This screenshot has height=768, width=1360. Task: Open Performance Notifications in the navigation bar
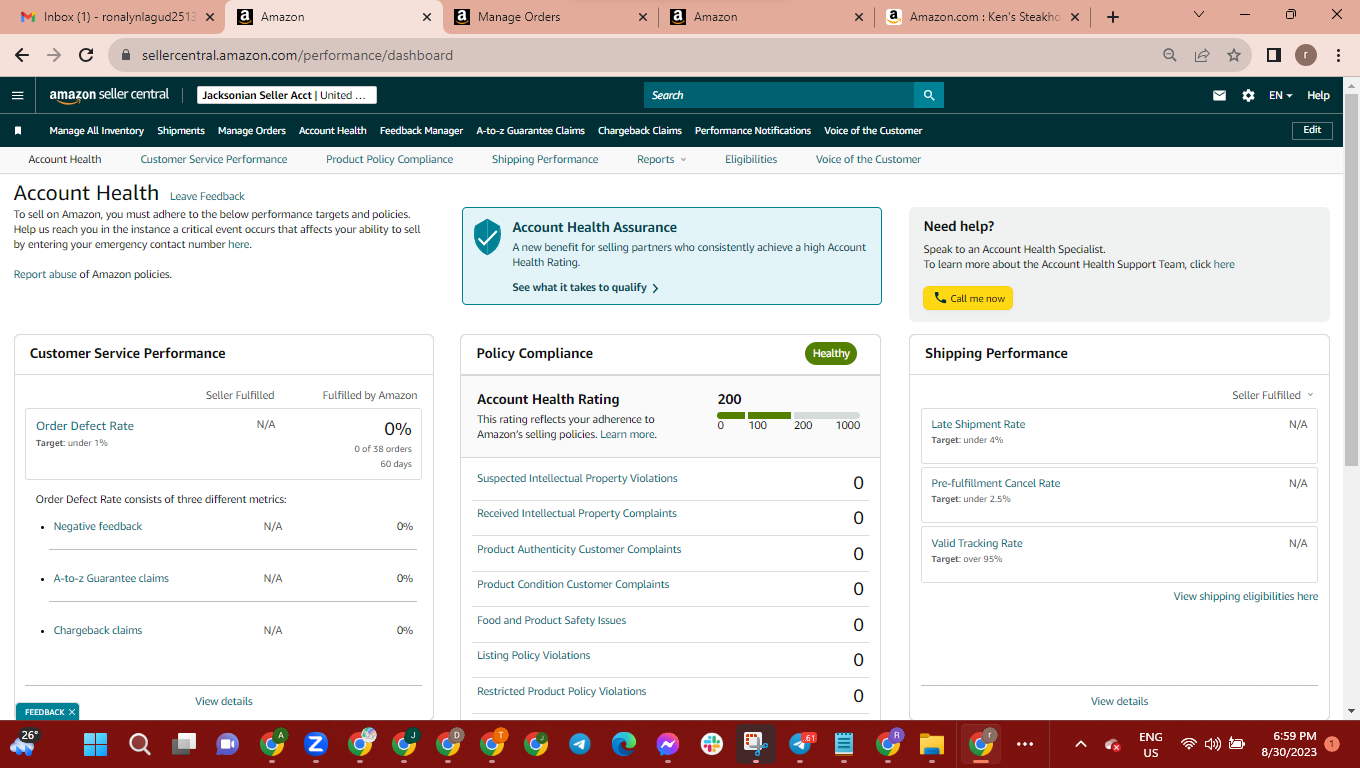tap(753, 130)
